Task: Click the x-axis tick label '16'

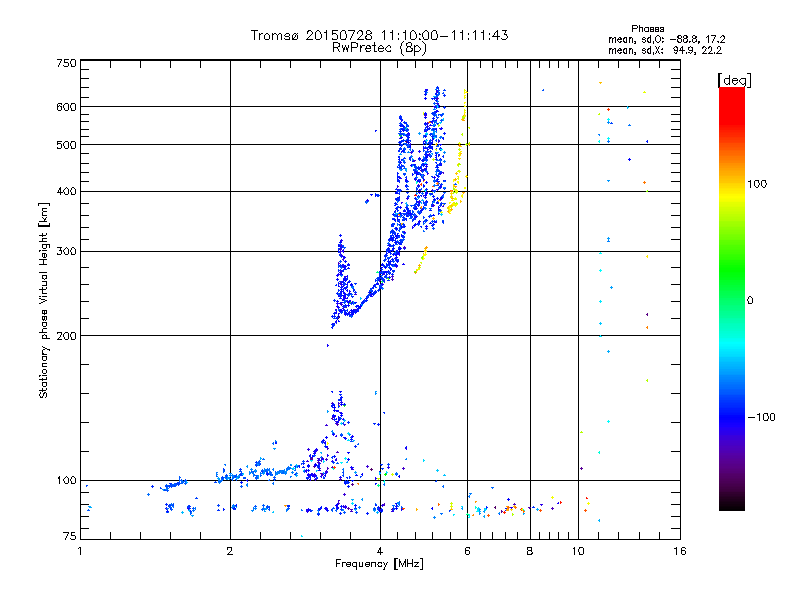Action: pos(680,551)
